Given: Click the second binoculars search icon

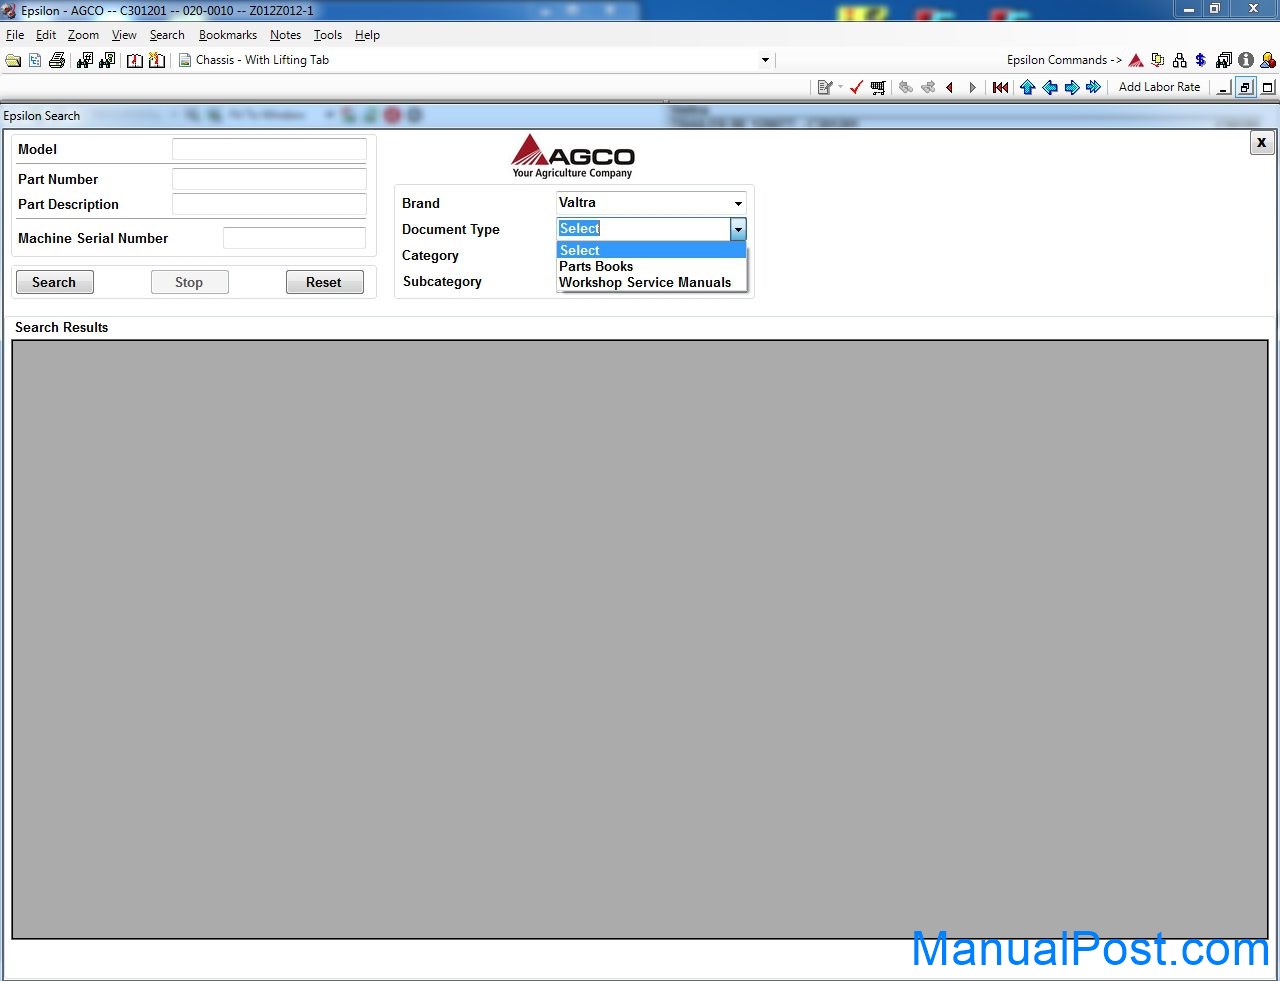Looking at the screenshot, I should 107,60.
